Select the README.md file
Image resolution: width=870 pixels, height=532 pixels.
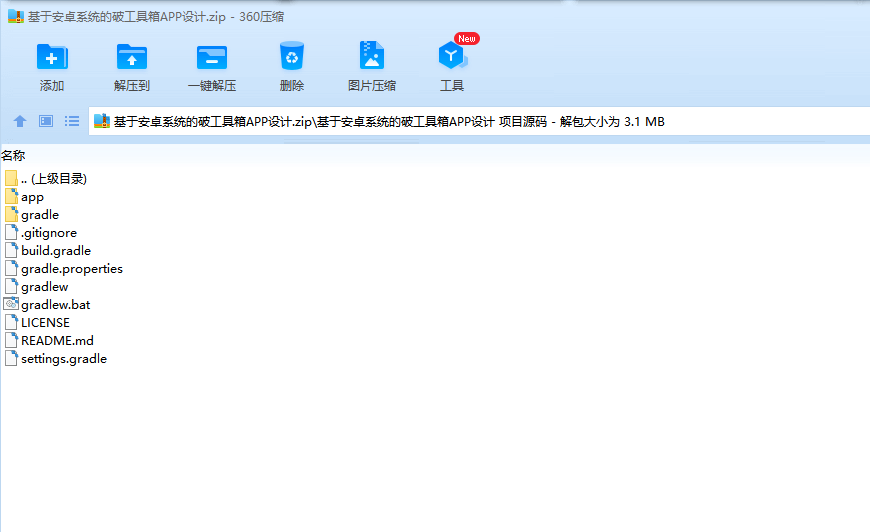(x=49, y=341)
